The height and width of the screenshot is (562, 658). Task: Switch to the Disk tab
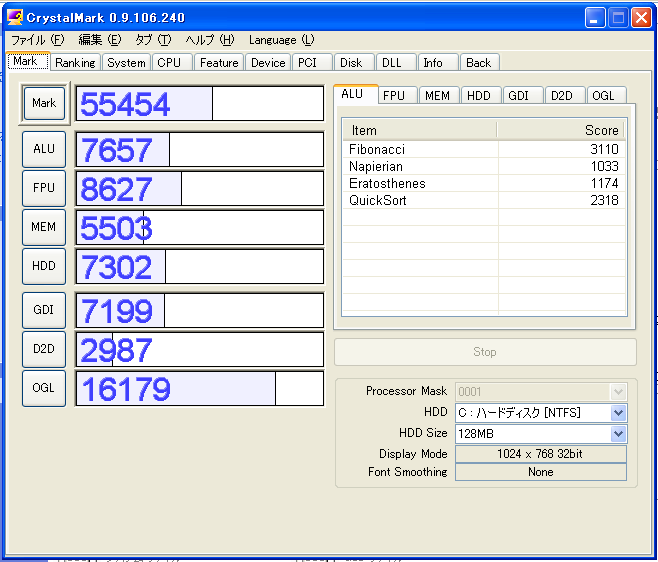click(354, 63)
